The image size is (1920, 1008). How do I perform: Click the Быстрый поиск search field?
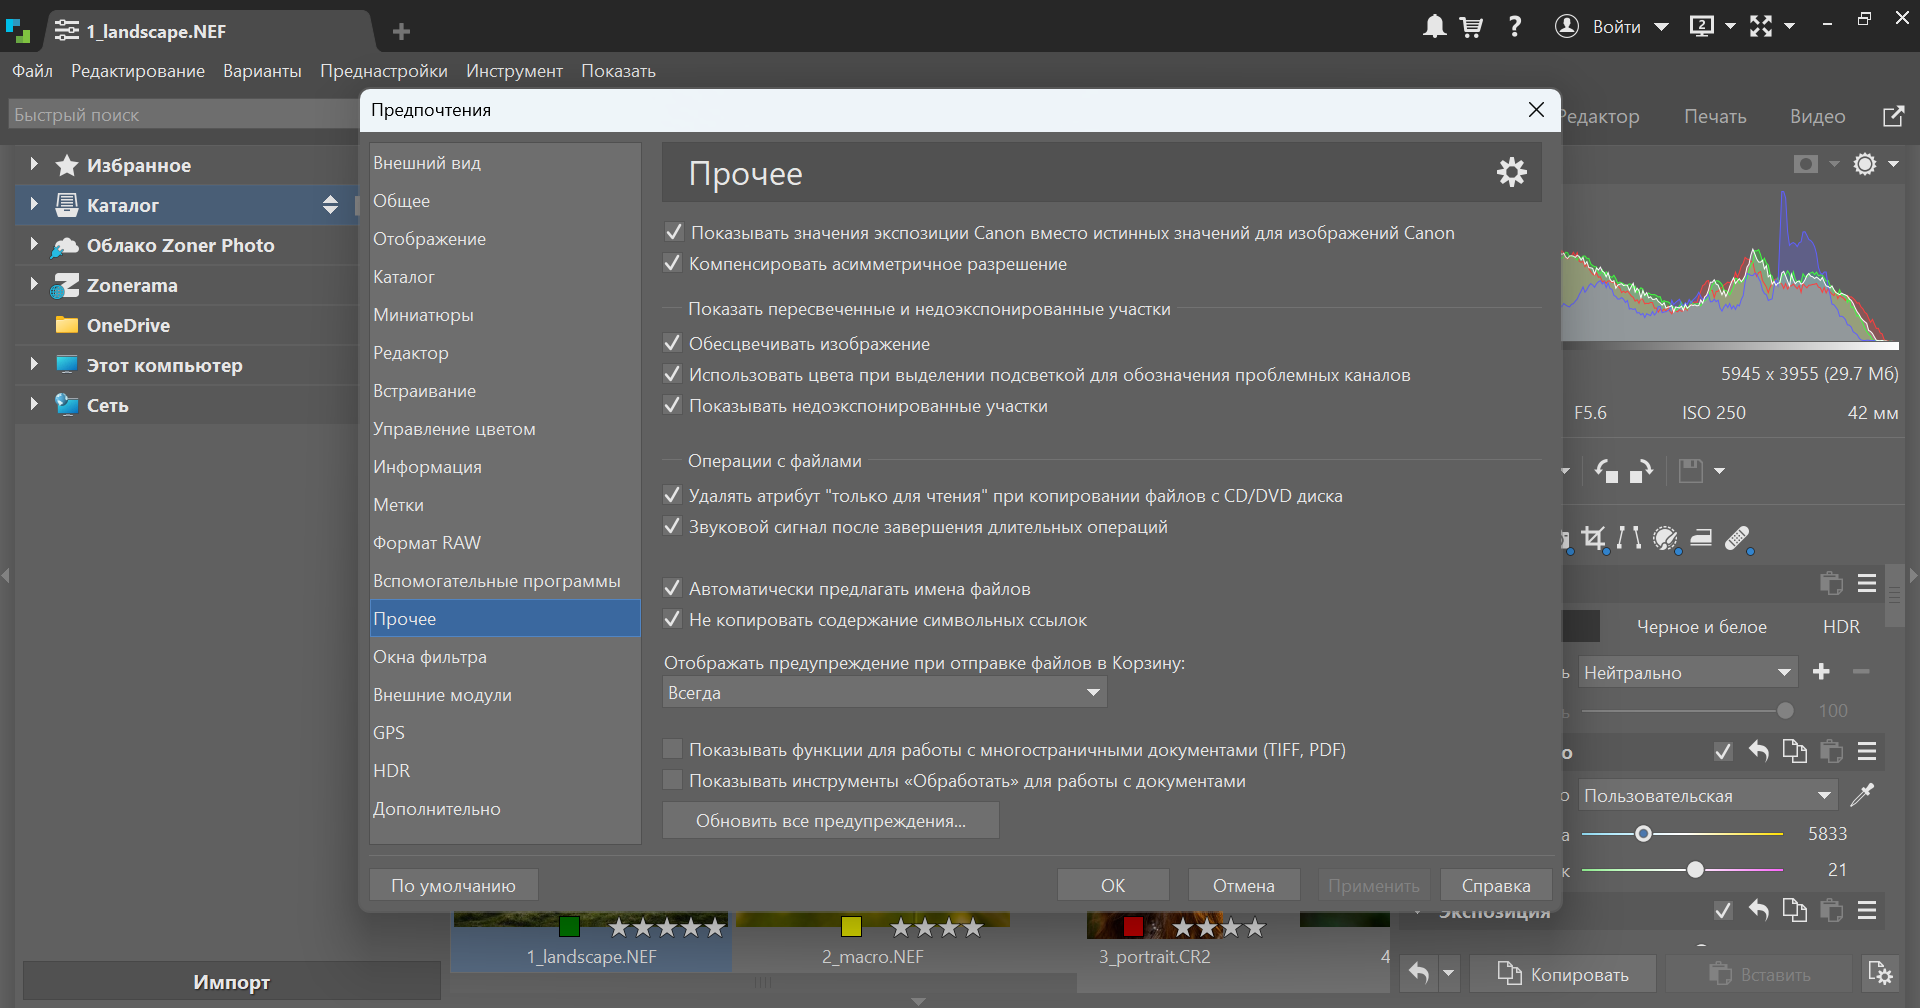pyautogui.click(x=180, y=115)
